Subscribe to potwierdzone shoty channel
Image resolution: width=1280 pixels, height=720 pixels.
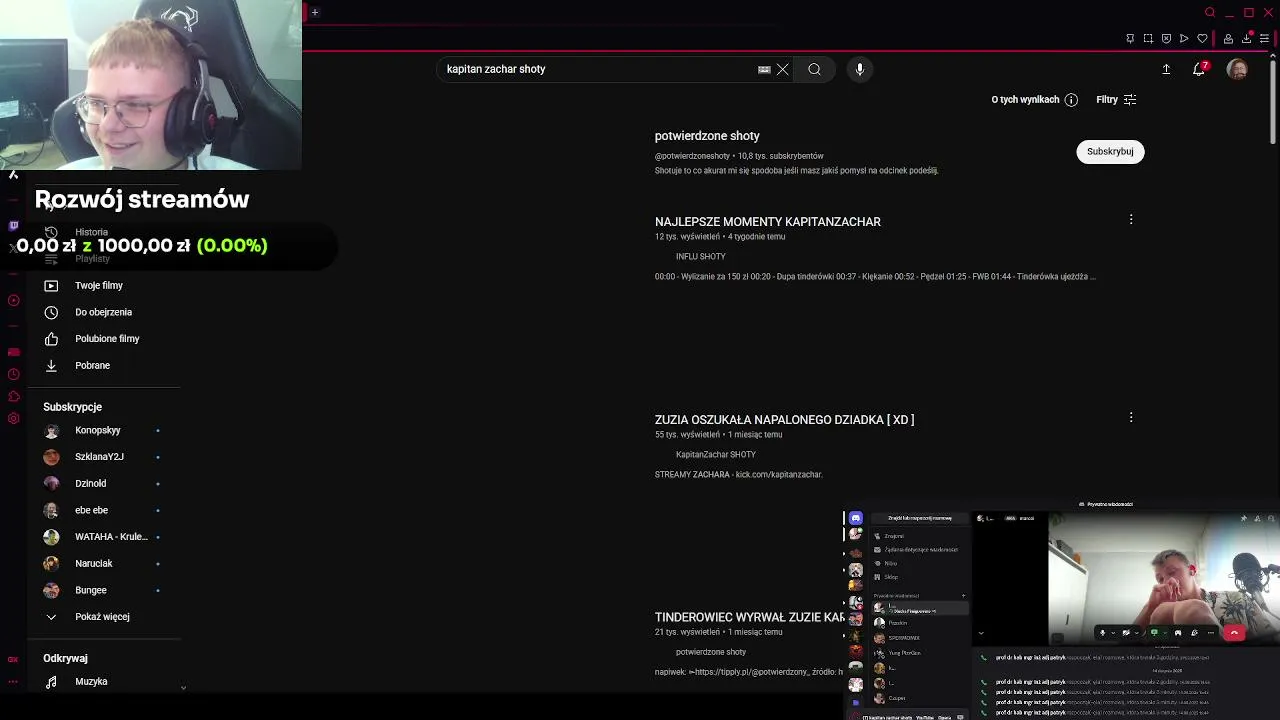point(1110,151)
